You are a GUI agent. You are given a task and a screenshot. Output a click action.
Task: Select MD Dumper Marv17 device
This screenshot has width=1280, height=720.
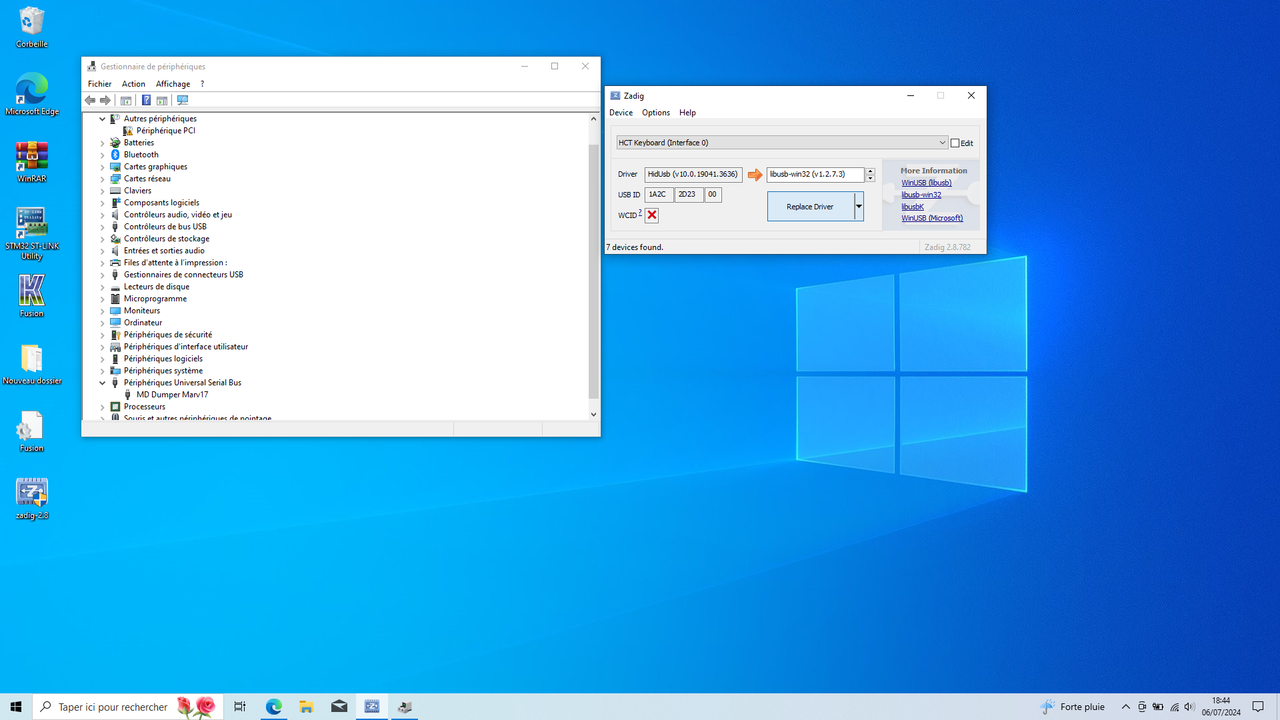pos(172,395)
